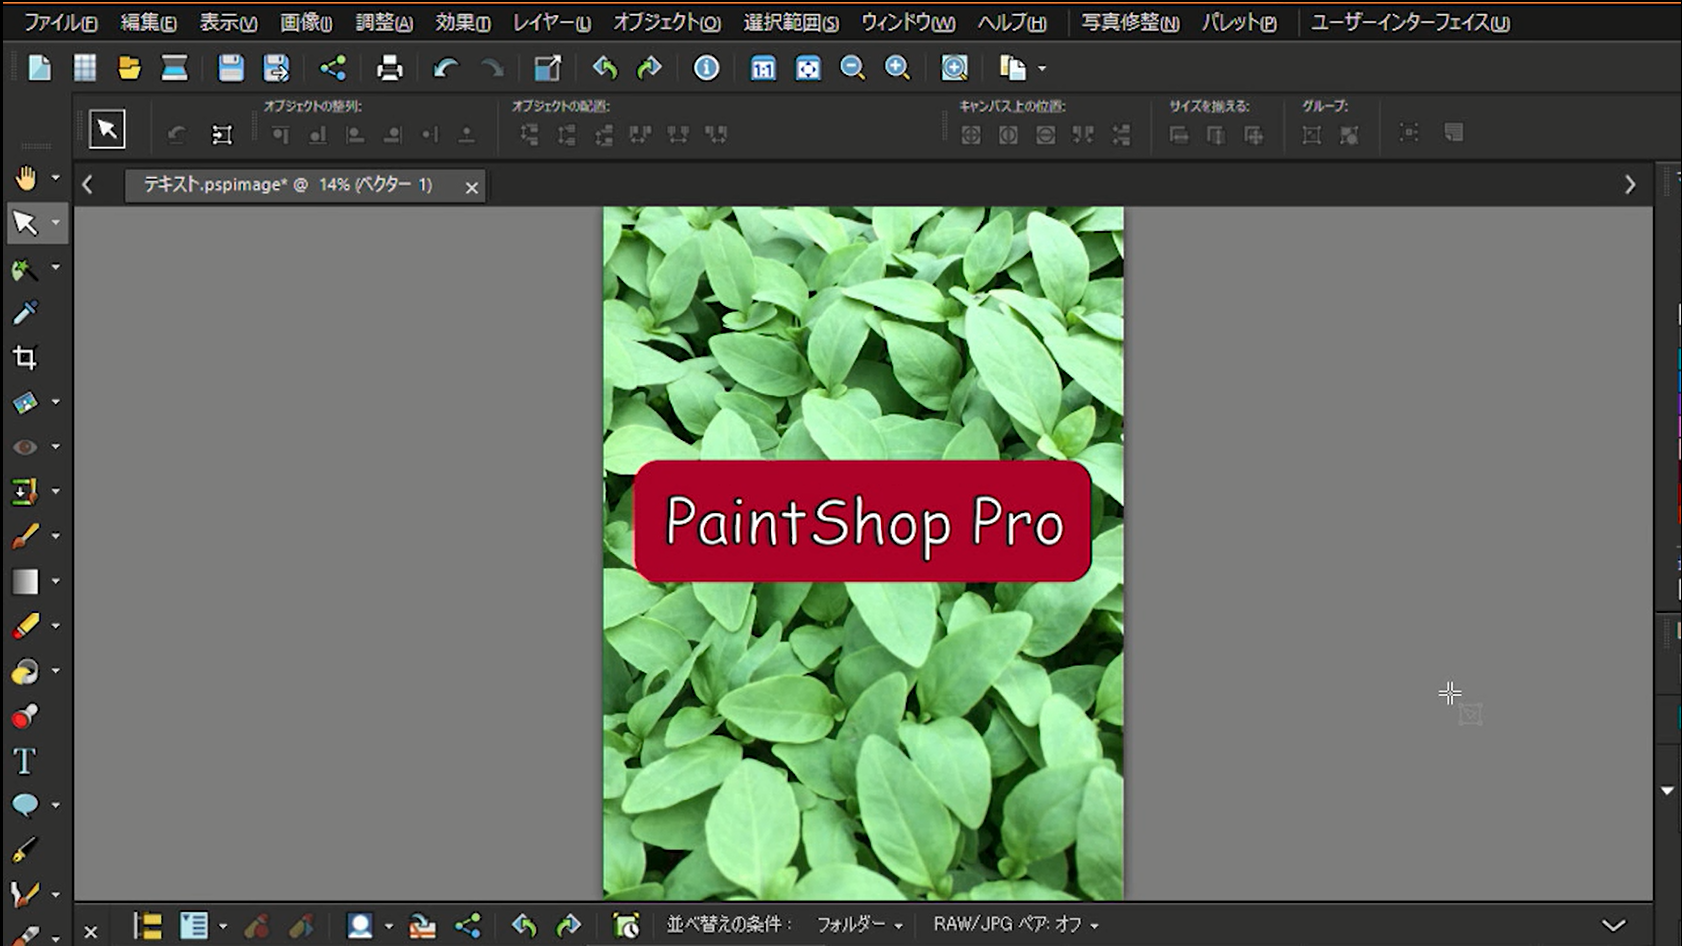The image size is (1682, 946).
Task: Select the Crop tool
Action: click(25, 358)
